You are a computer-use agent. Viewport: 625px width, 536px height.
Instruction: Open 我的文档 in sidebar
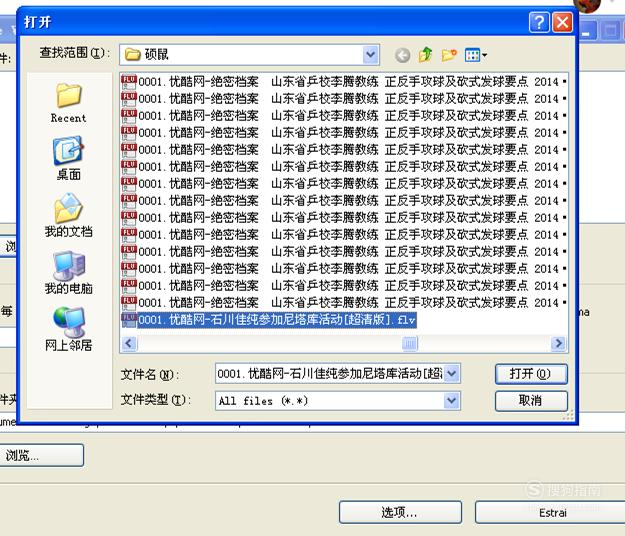click(x=69, y=215)
